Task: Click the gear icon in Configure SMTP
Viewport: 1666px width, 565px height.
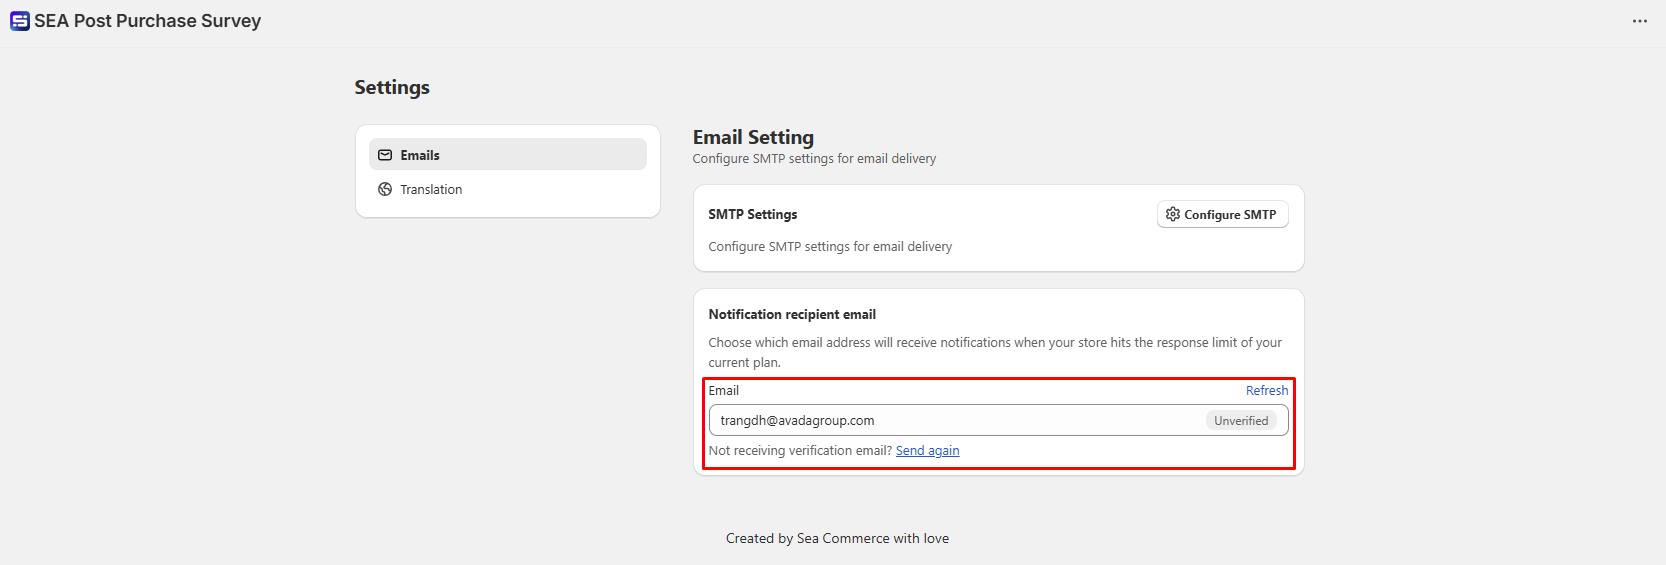Action: point(1173,214)
